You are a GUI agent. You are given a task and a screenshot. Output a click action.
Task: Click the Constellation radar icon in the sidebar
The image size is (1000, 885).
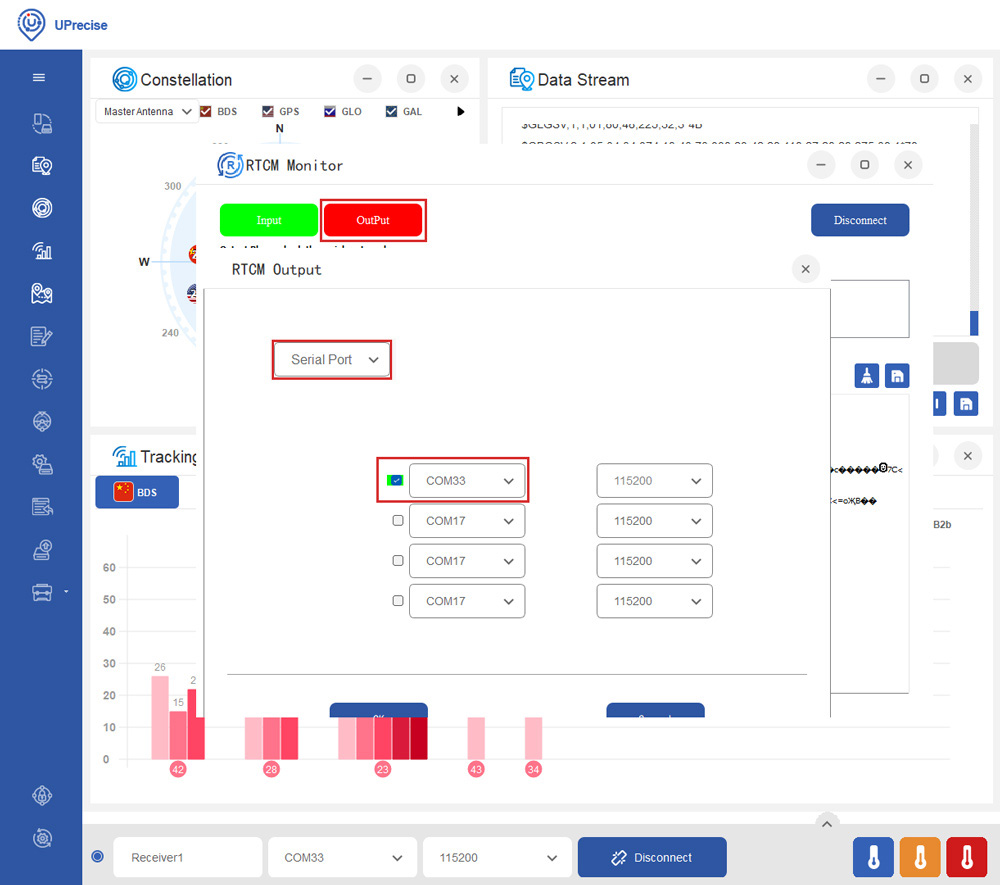click(41, 208)
